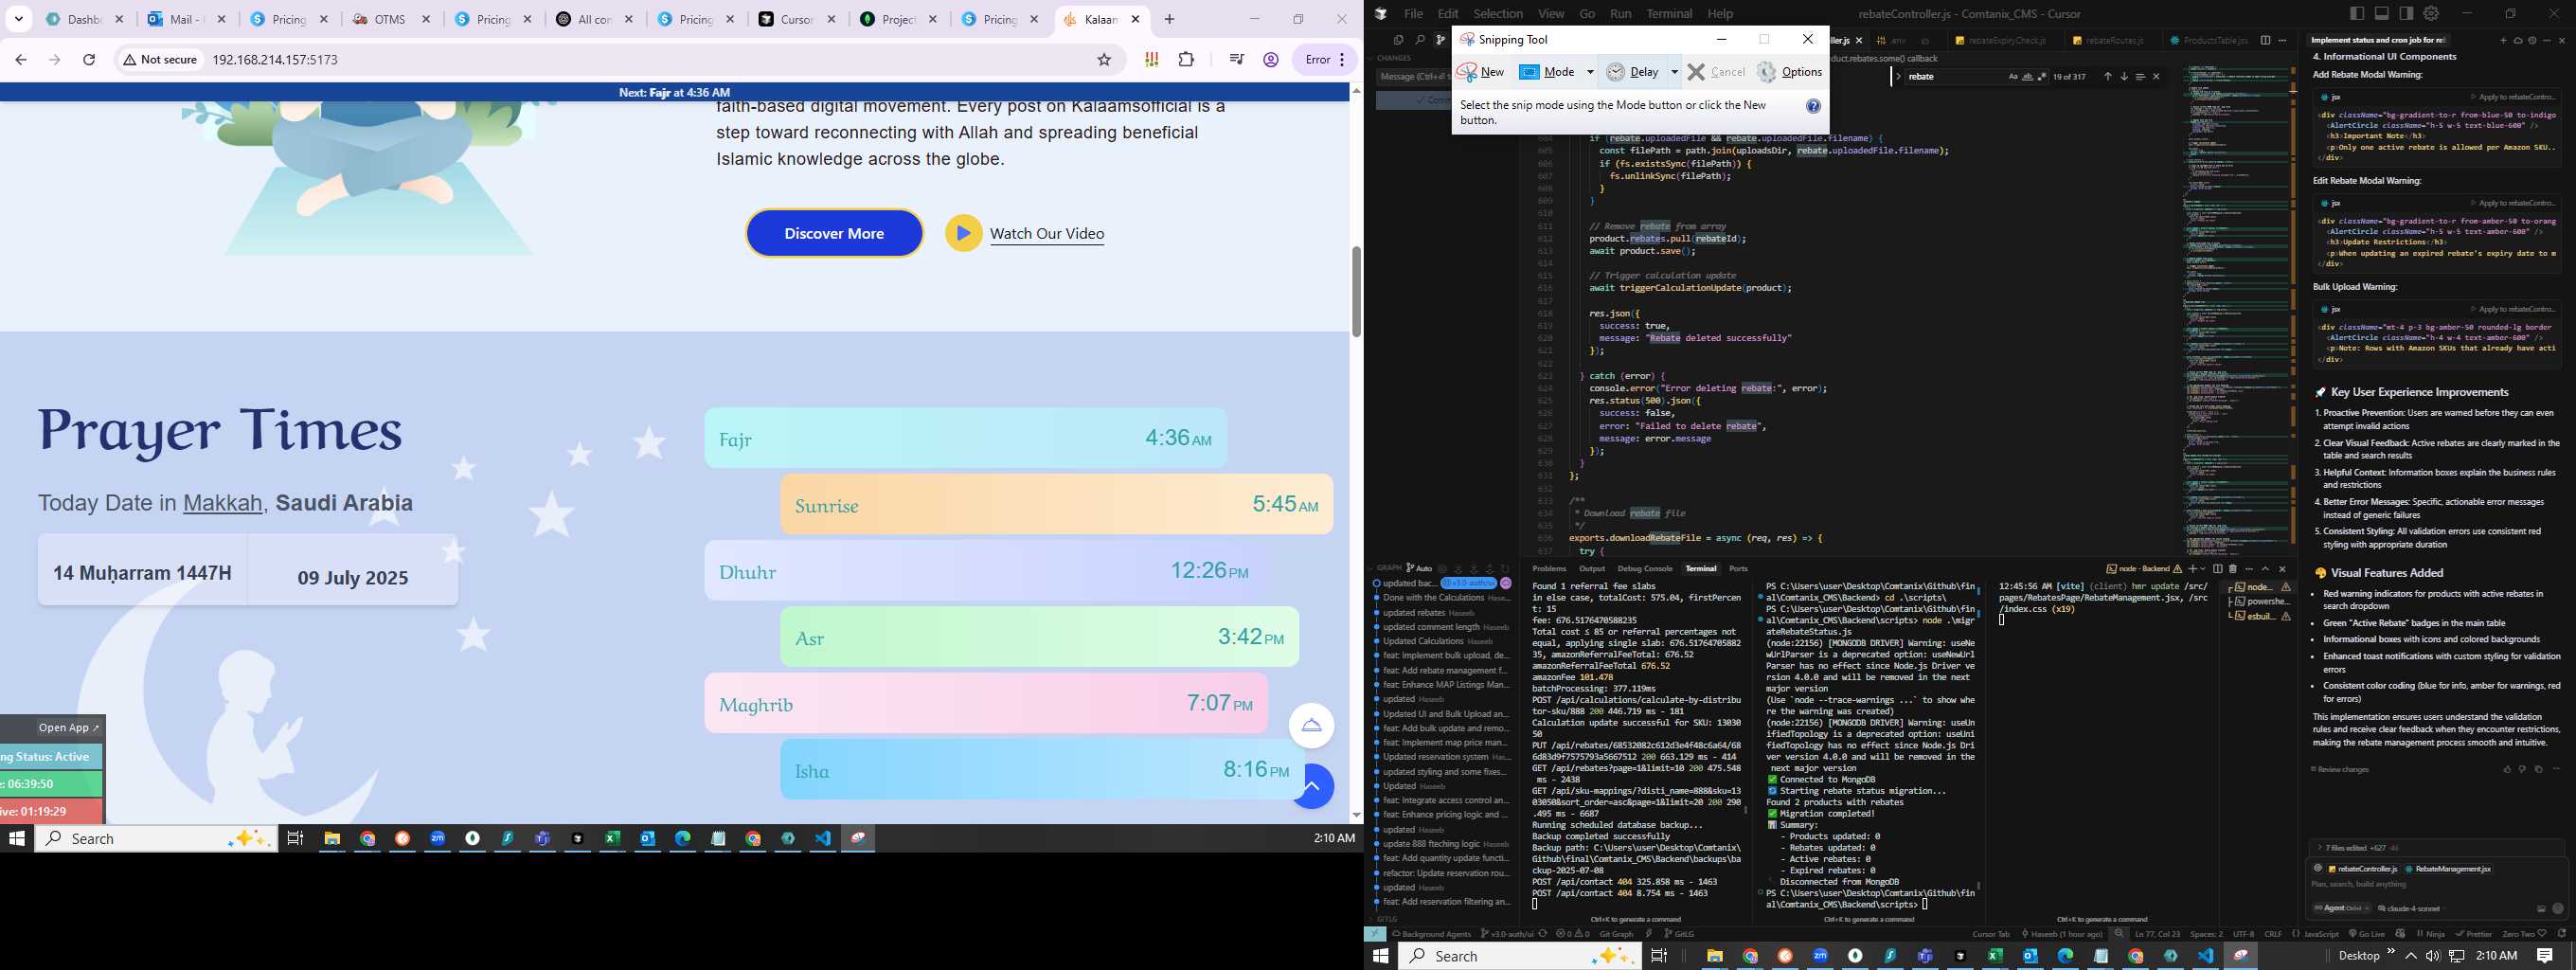Screen dimensions: 2576x970
Task: Open the Snipping Tool Delay dropdown arrow
Action: 1675,72
